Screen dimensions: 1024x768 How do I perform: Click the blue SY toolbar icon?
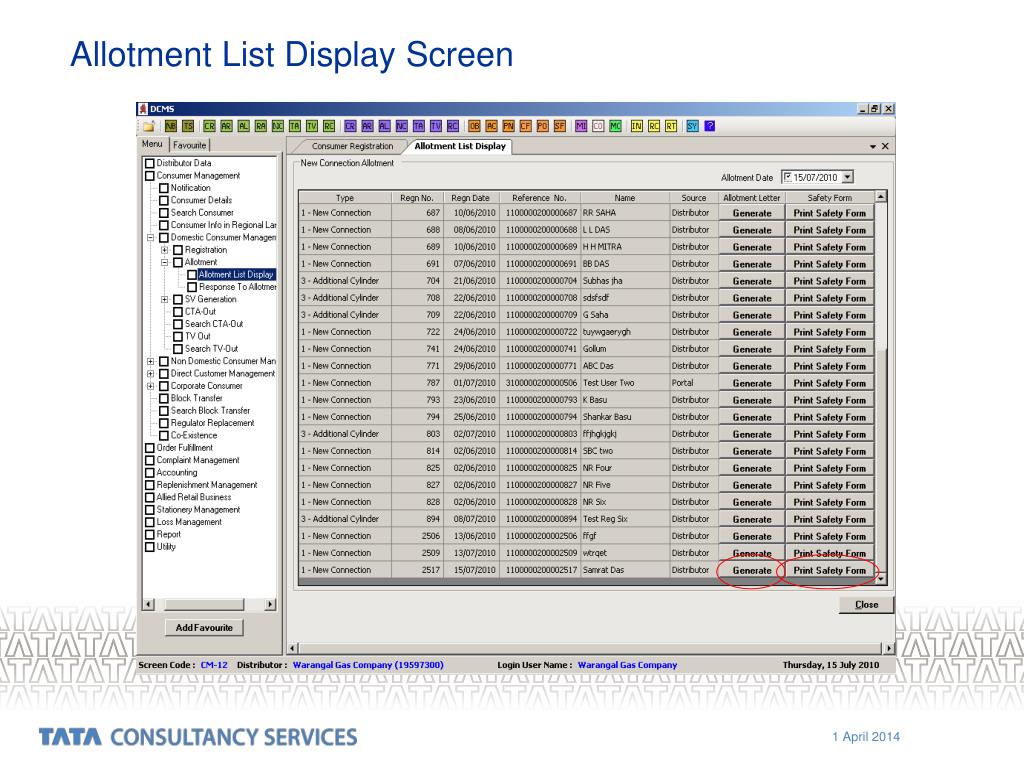692,126
